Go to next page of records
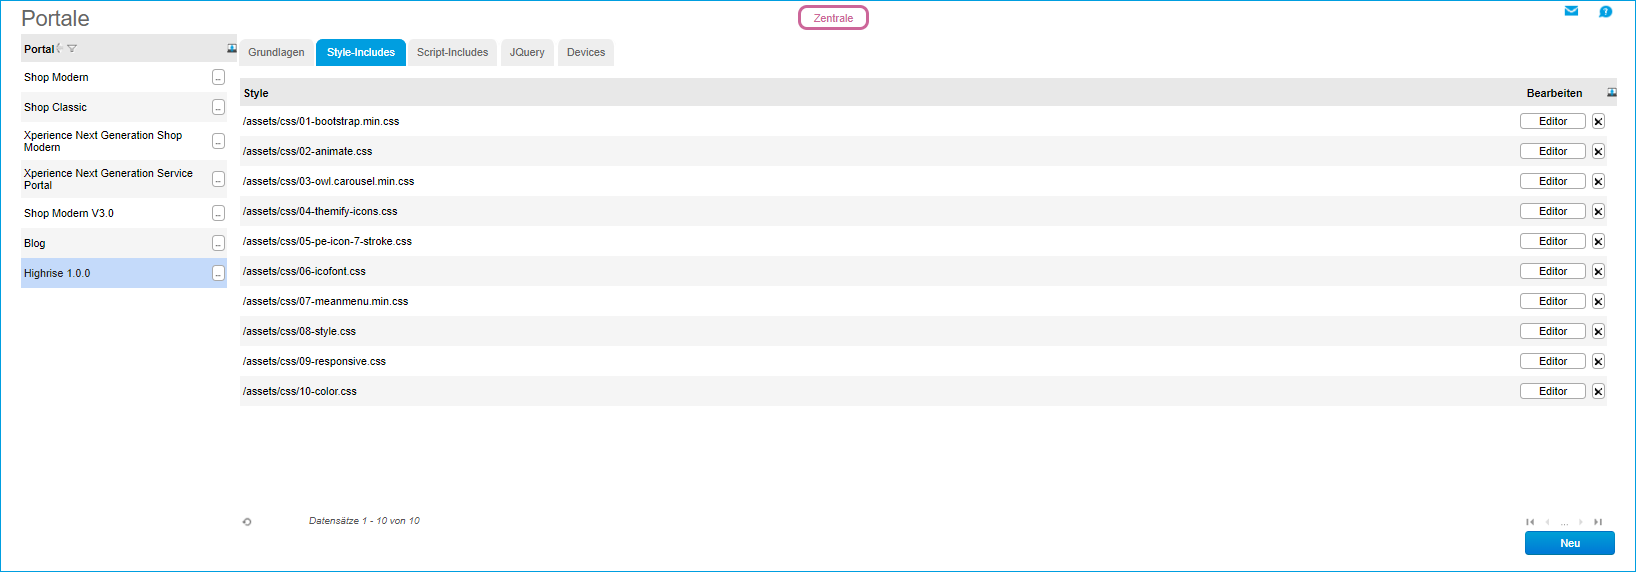Screen dimensions: 1636x572 (1581, 522)
